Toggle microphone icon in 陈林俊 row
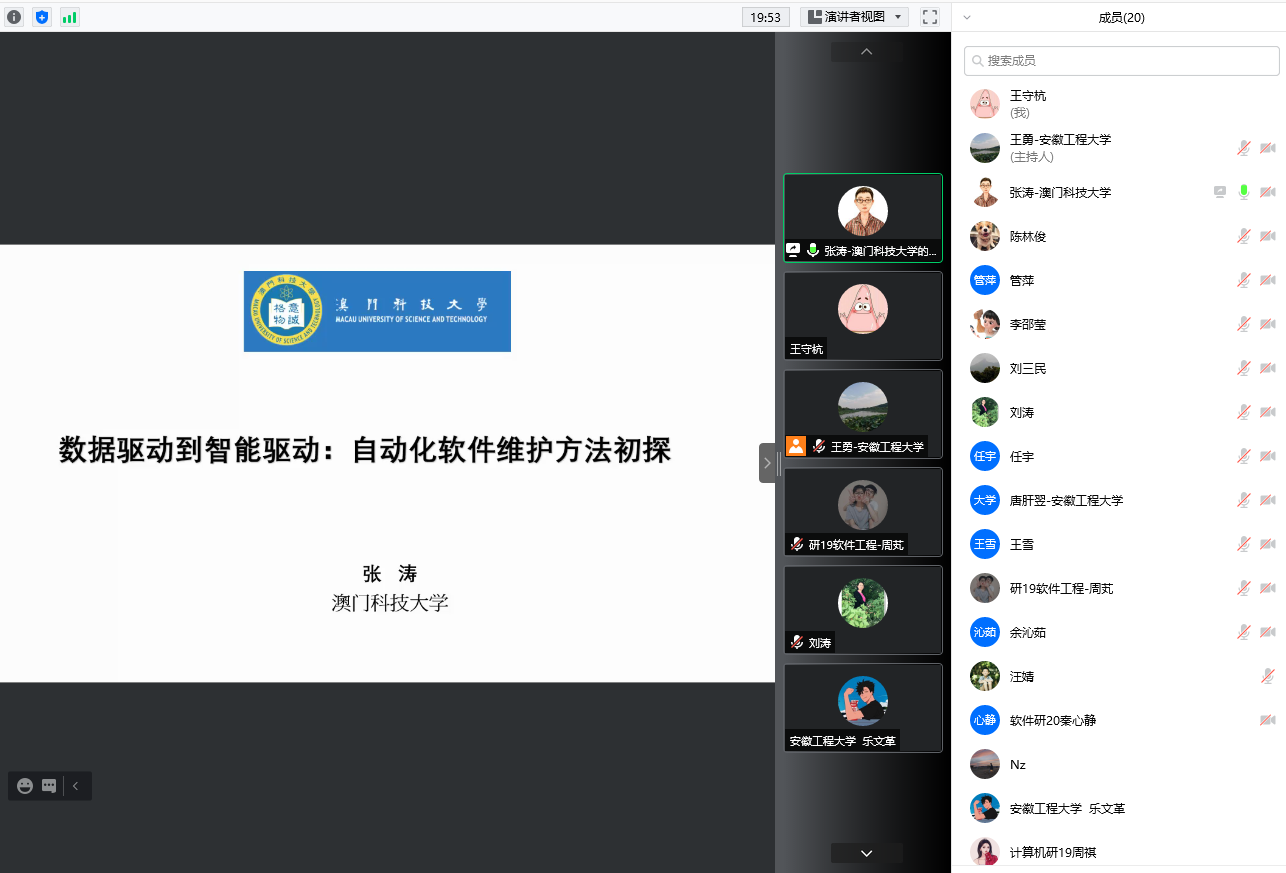Screen dimensions: 1286x873 [x=1243, y=236]
